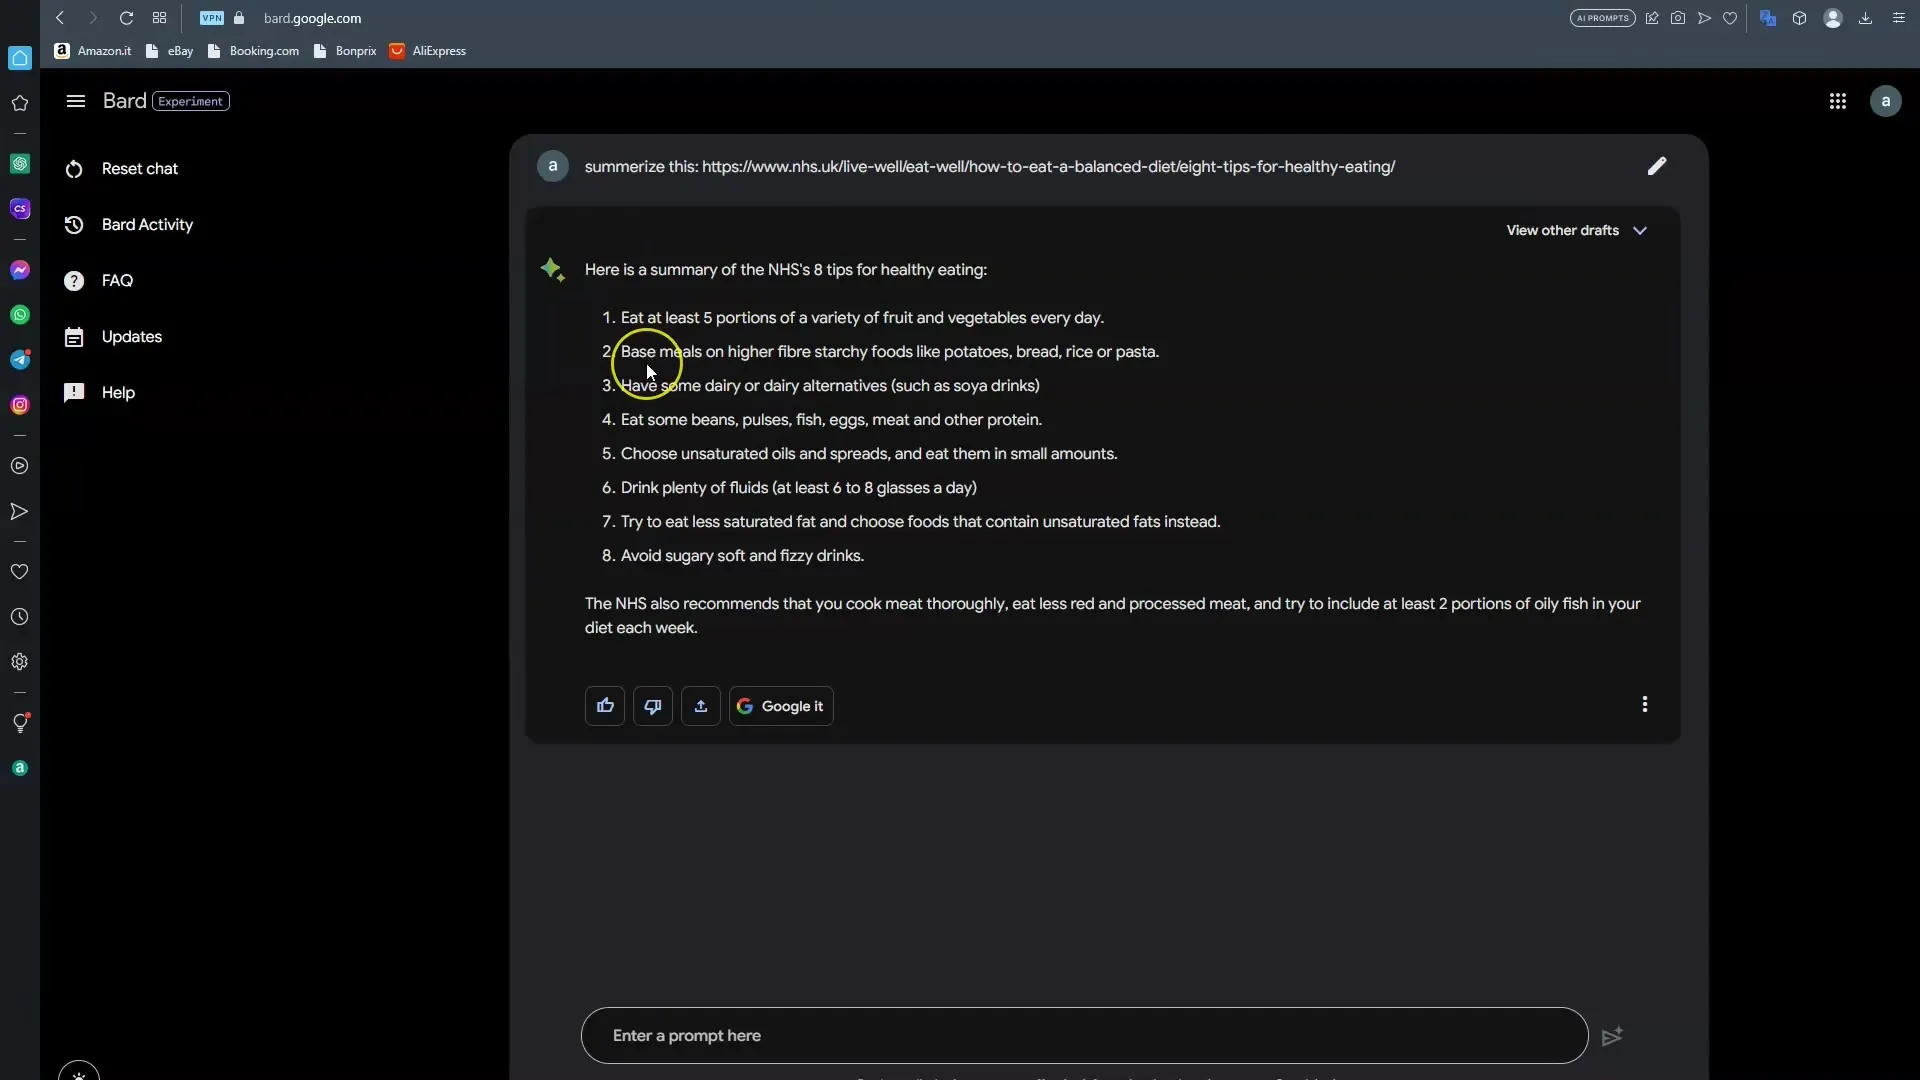The height and width of the screenshot is (1080, 1920).
Task: Click the Bard sparkle/star icon
Action: coord(551,269)
